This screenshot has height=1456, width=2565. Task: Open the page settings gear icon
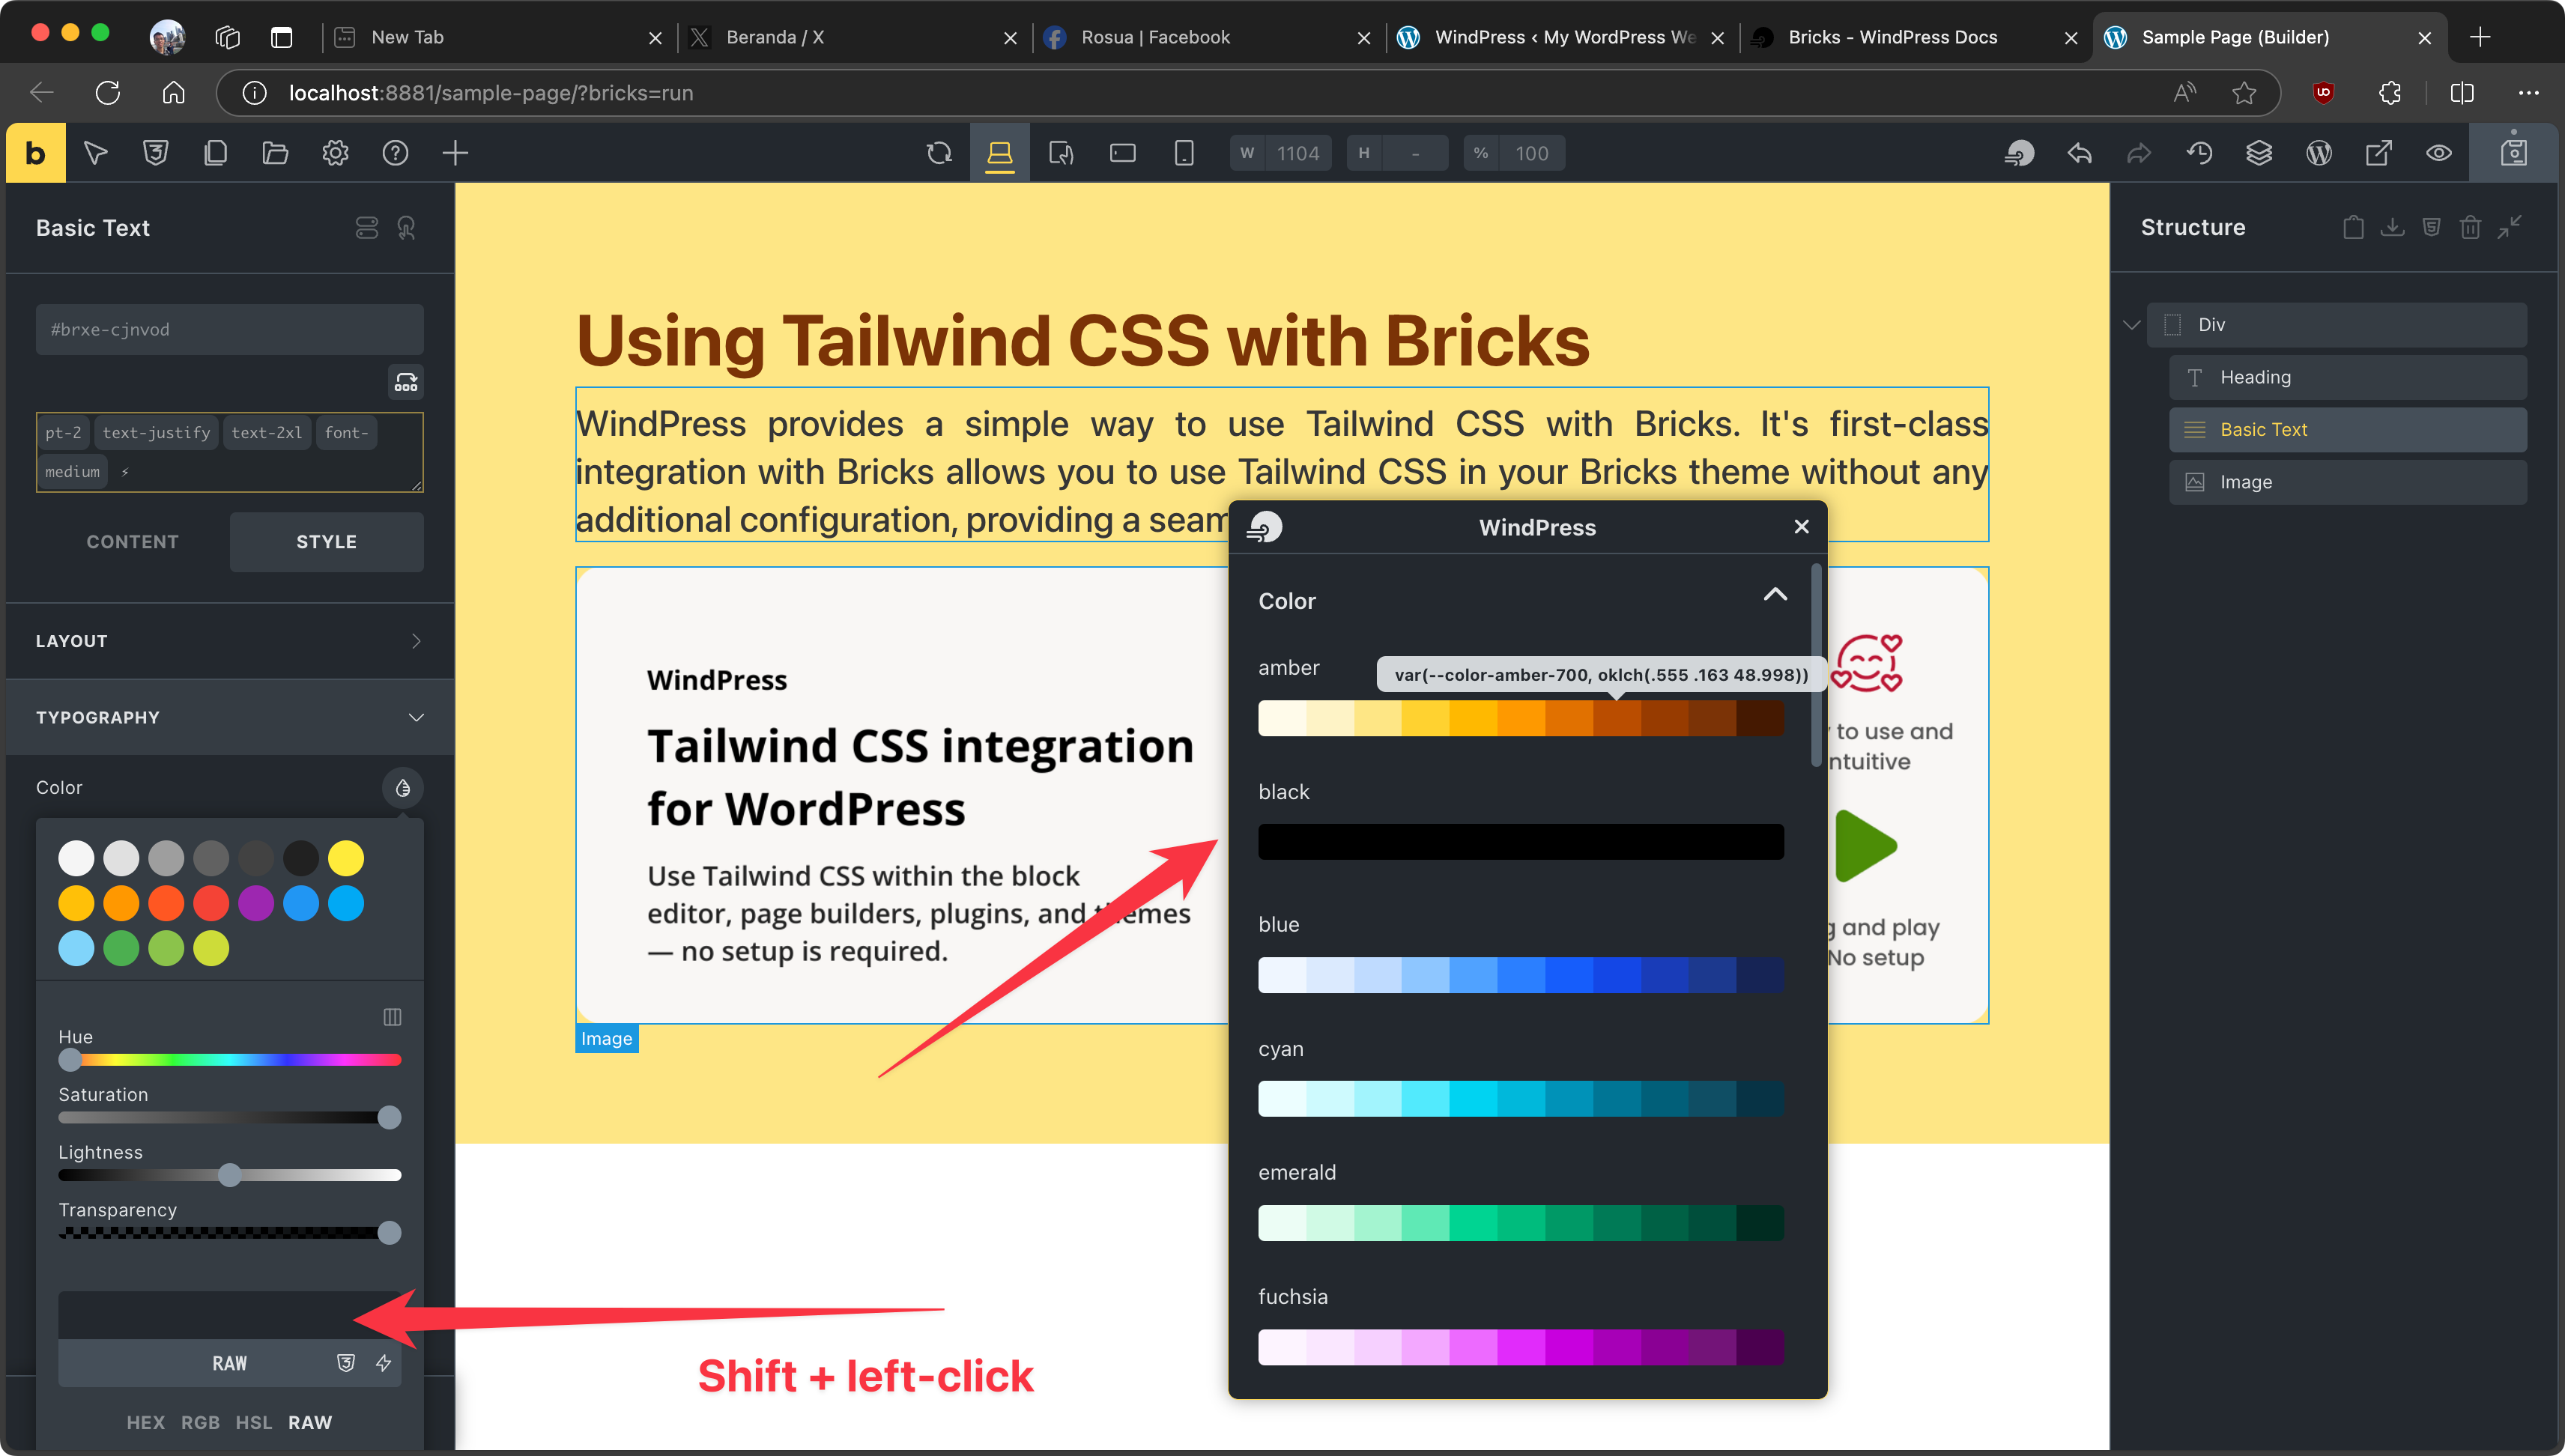tap(335, 153)
